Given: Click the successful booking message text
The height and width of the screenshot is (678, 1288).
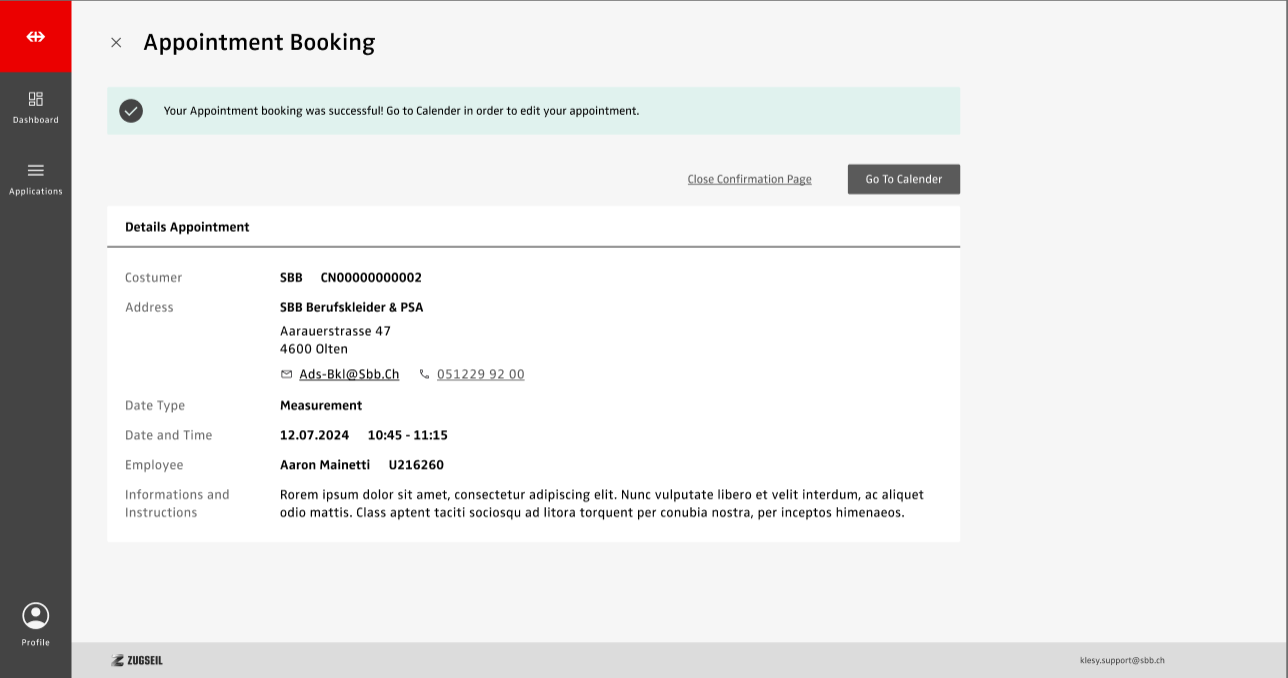Looking at the screenshot, I should pyautogui.click(x=401, y=111).
